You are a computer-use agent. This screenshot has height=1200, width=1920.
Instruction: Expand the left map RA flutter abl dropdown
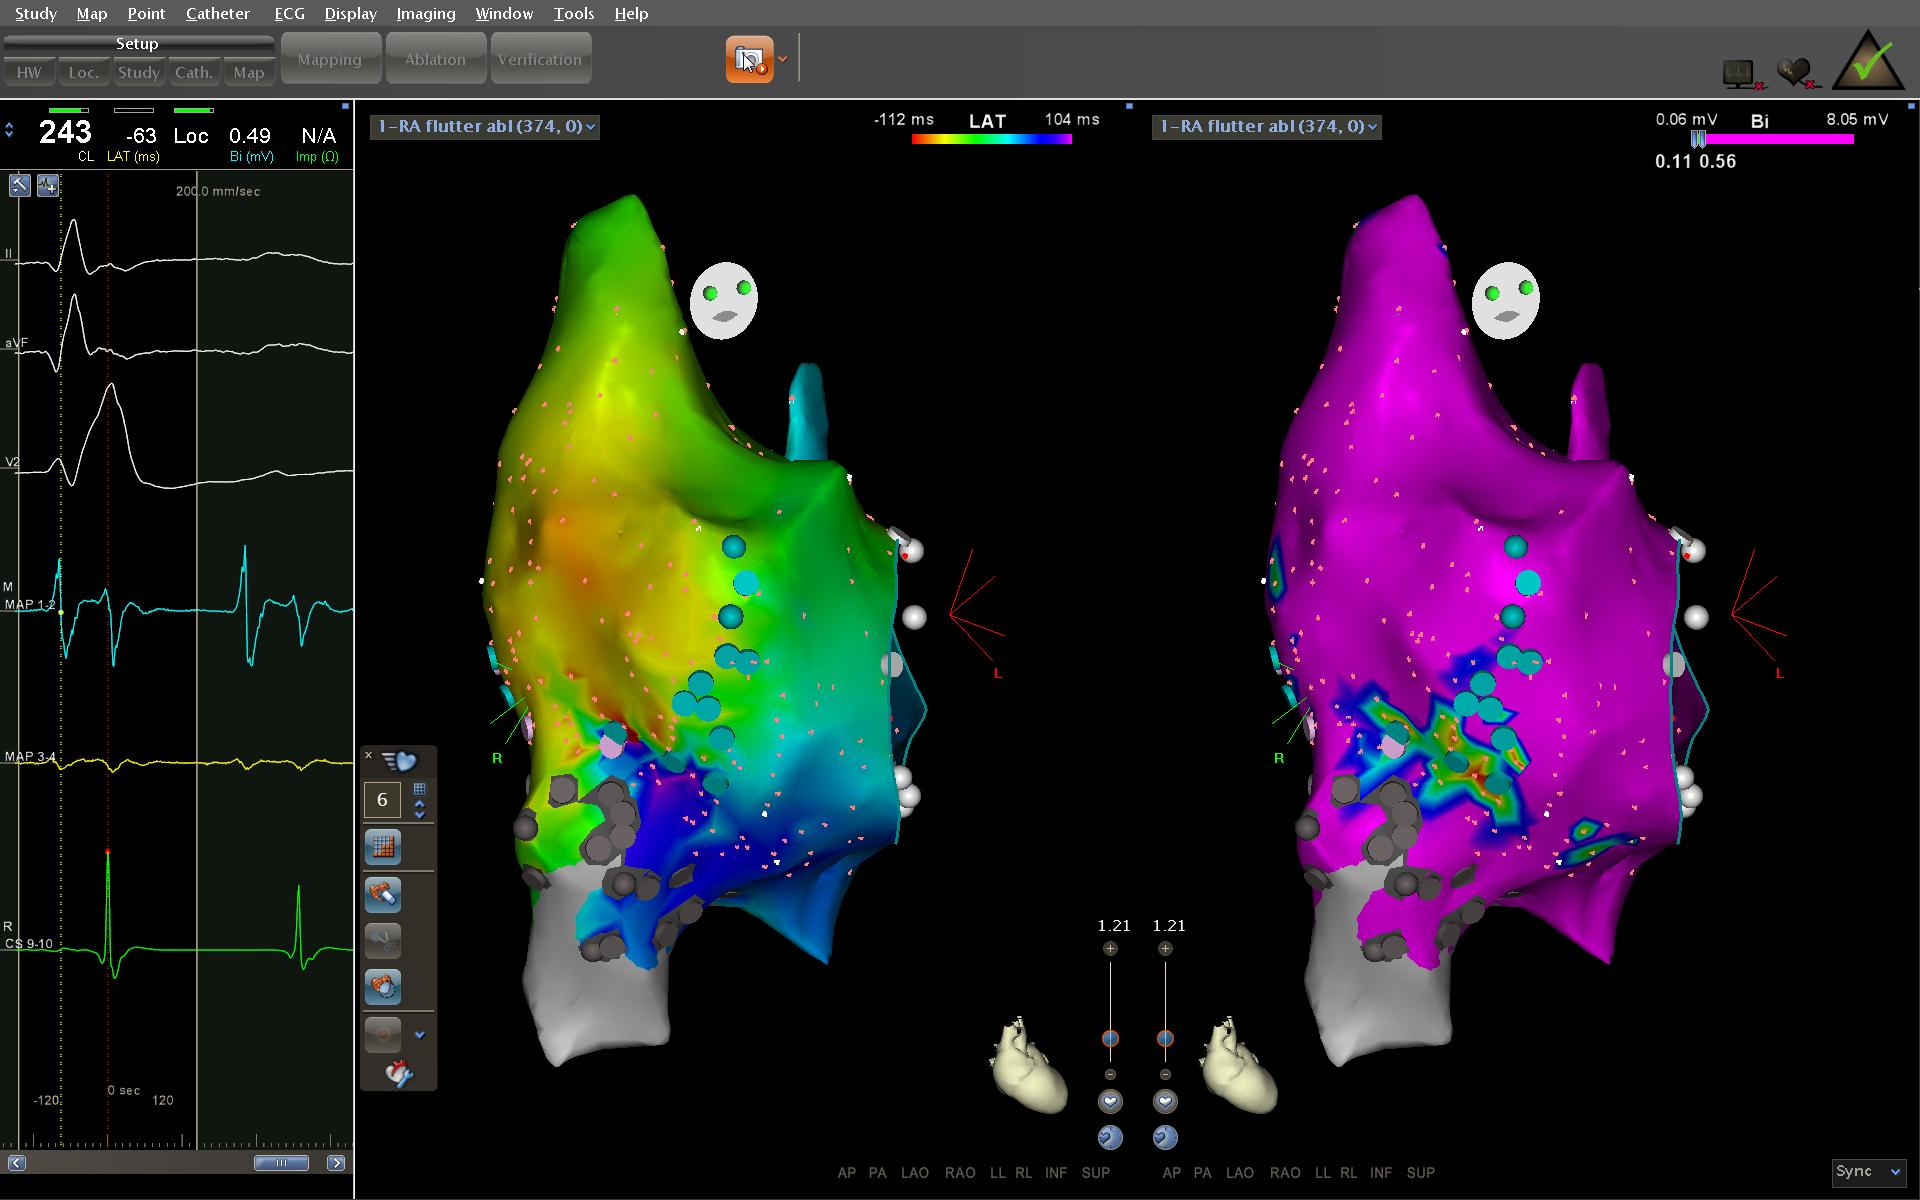(x=485, y=126)
